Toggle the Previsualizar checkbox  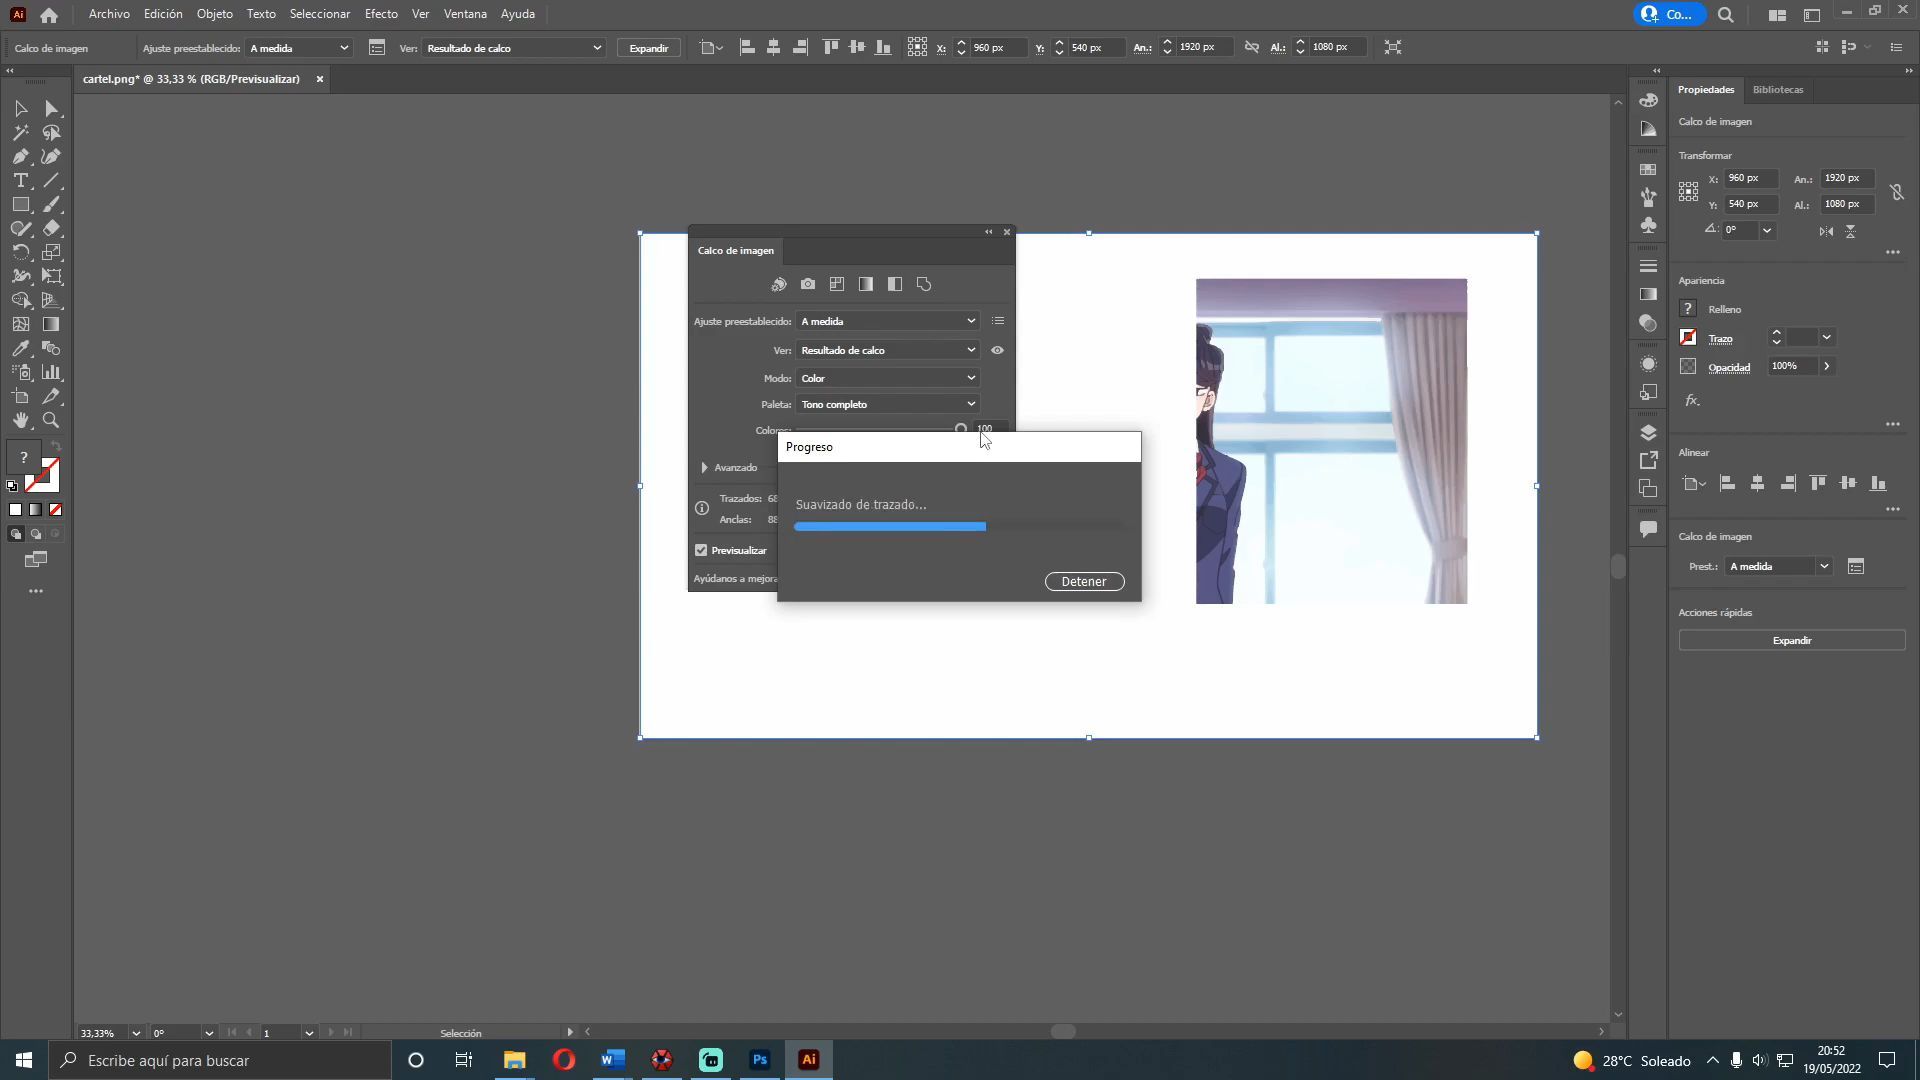pyautogui.click(x=701, y=551)
